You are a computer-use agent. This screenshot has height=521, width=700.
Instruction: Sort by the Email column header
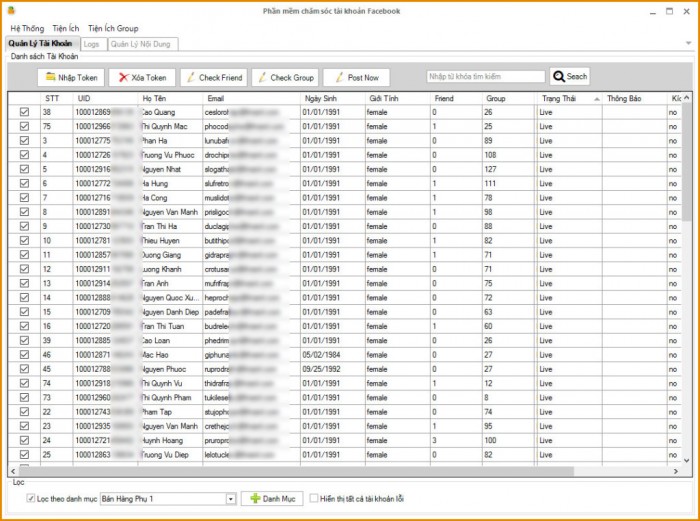[251, 98]
